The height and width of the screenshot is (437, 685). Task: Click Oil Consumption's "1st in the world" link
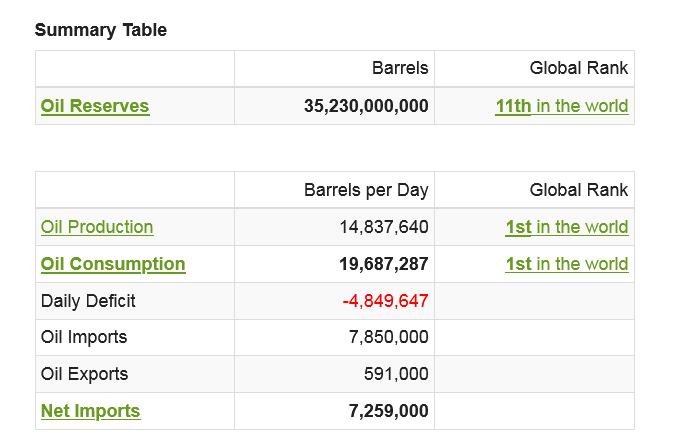click(566, 264)
